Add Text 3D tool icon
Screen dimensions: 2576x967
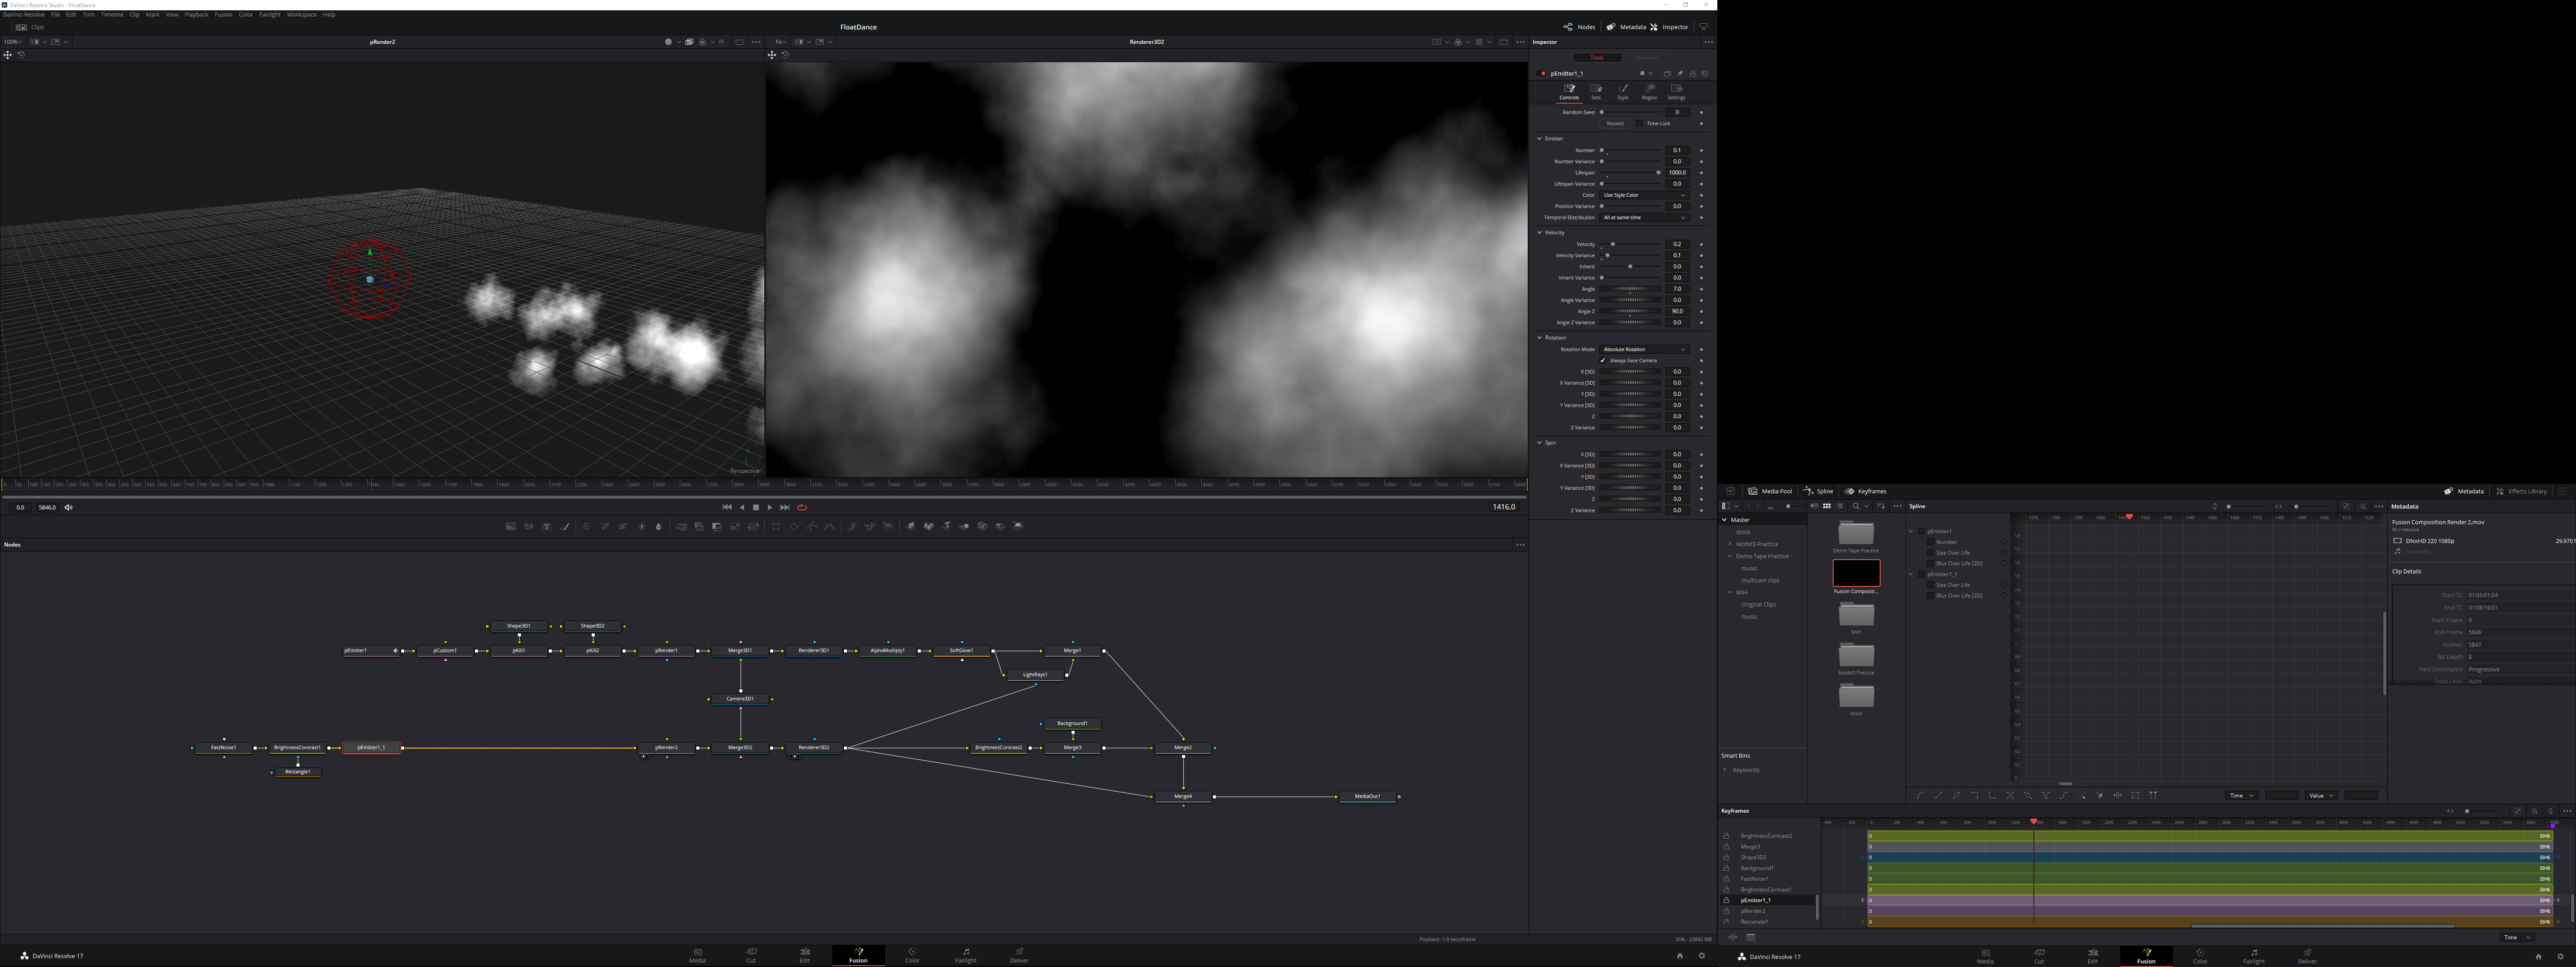pos(947,526)
